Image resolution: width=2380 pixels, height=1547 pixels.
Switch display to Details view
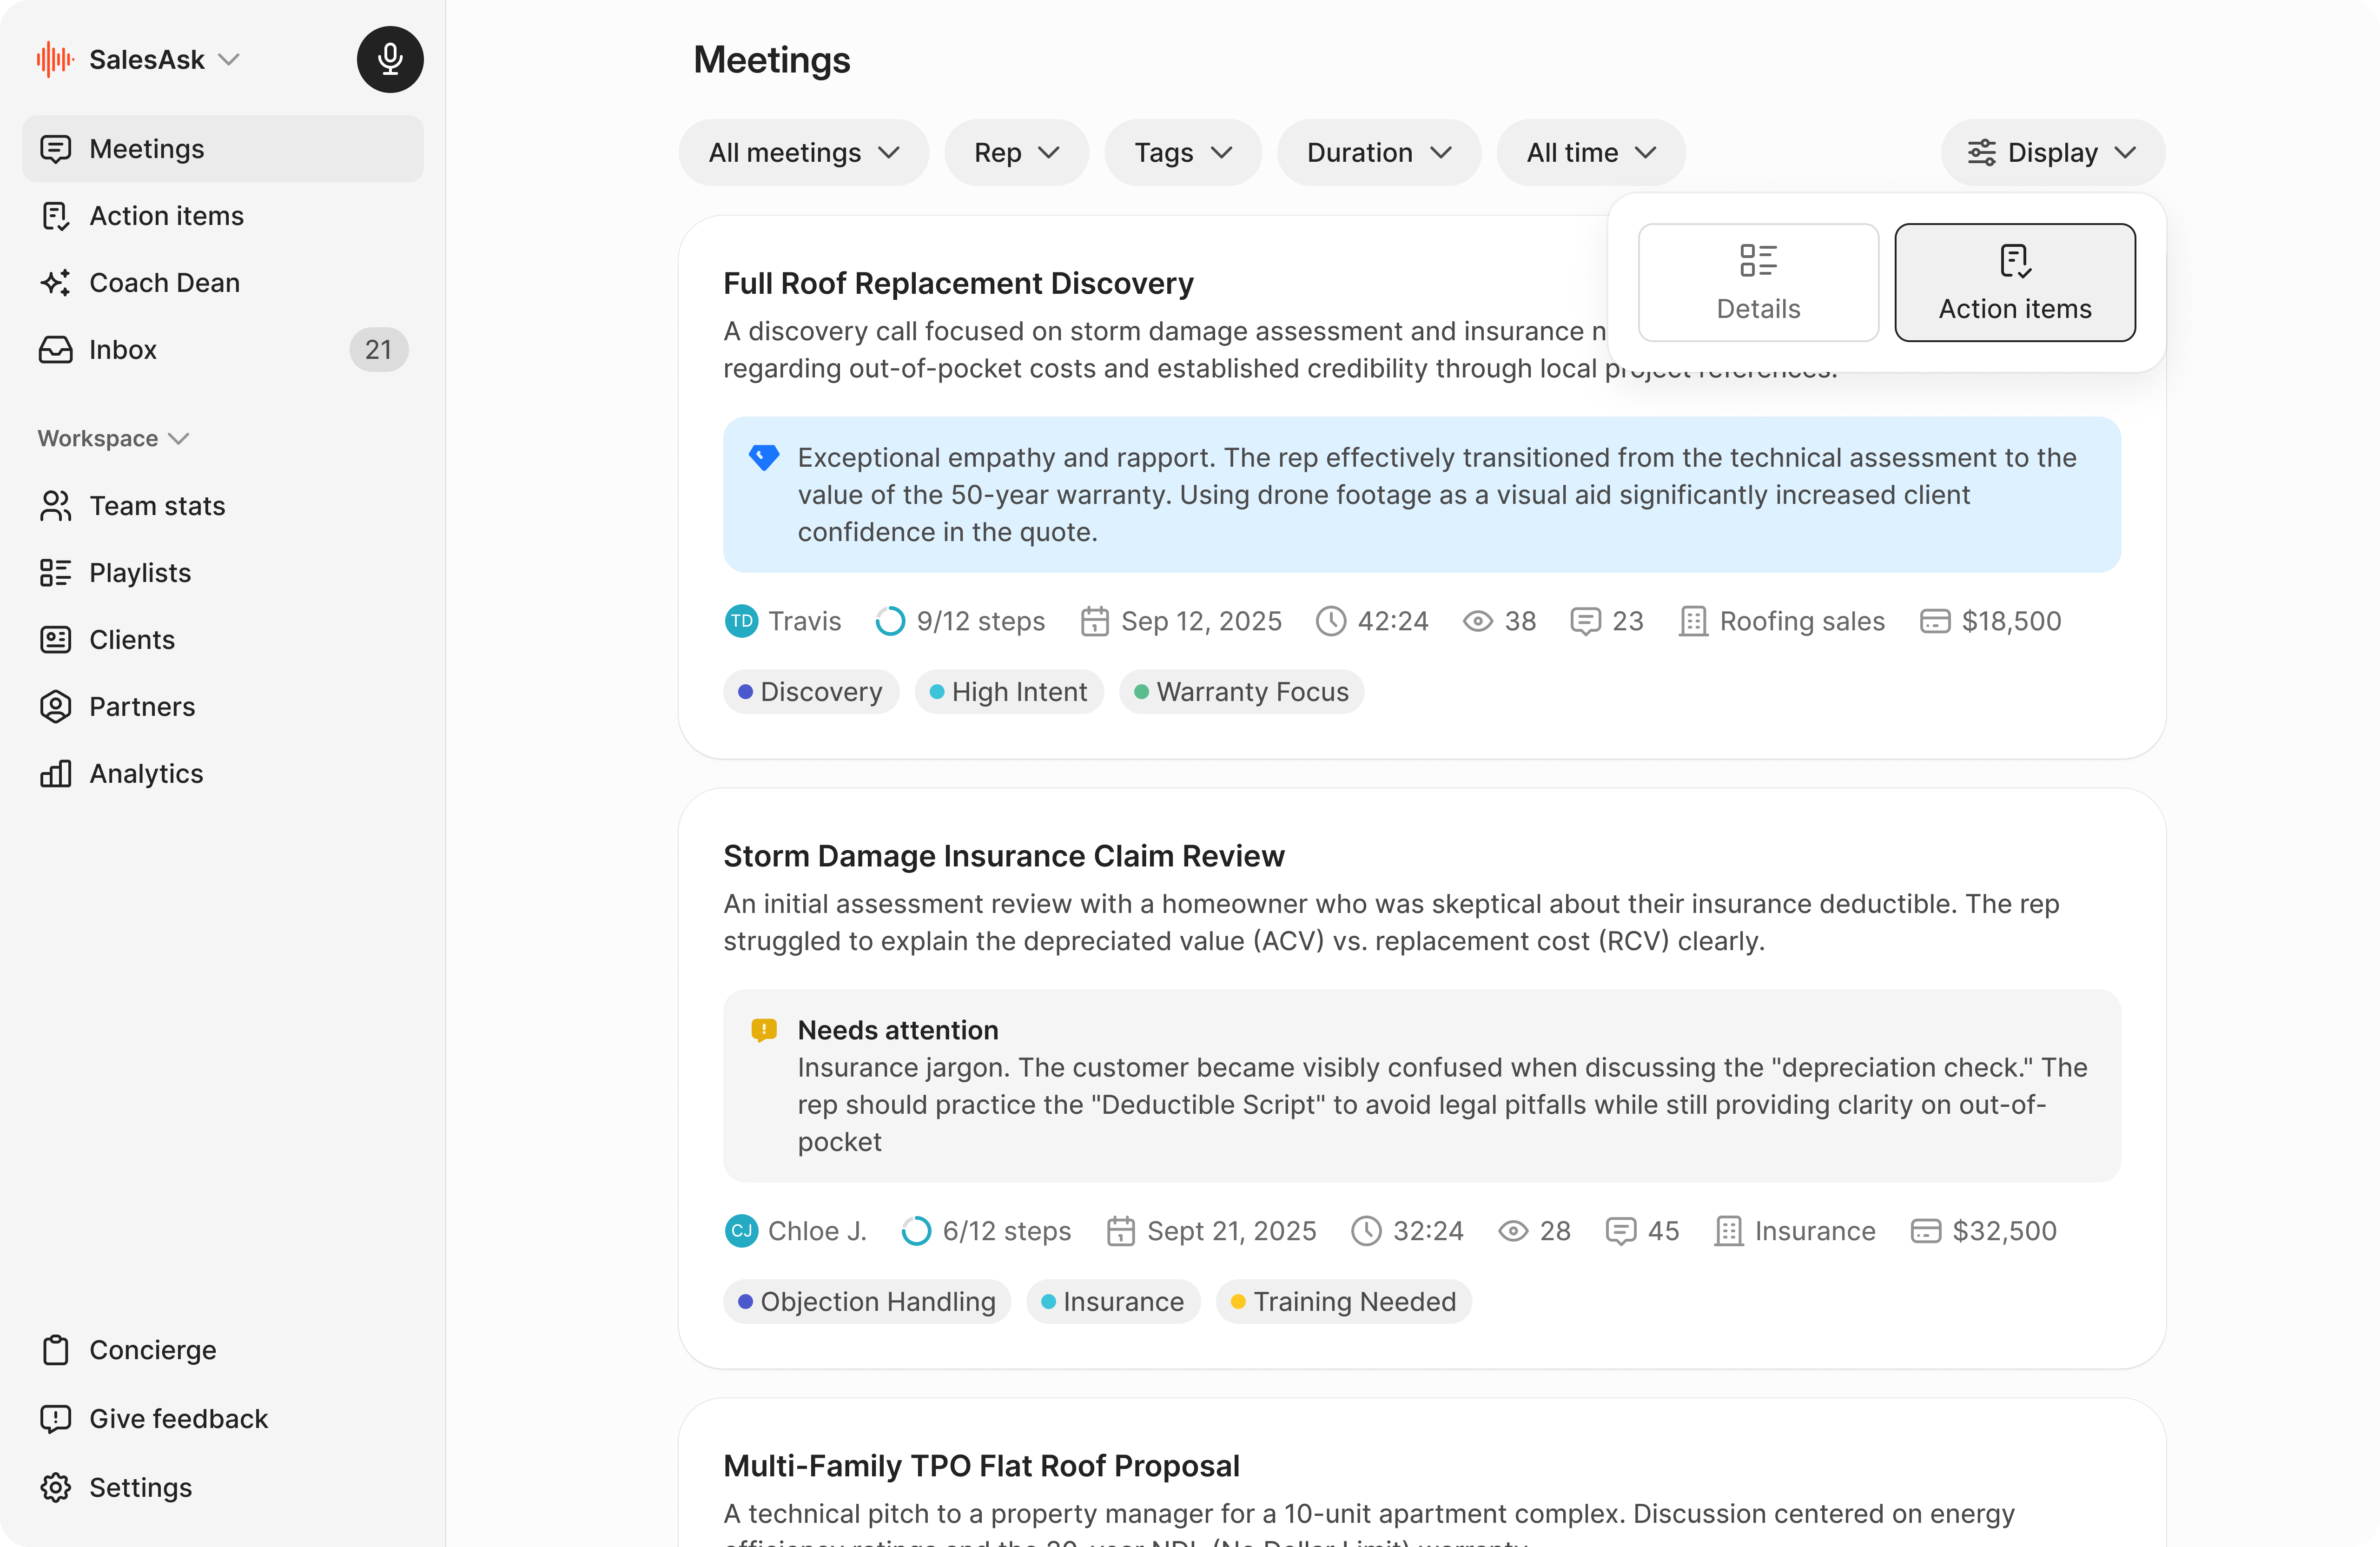tap(1757, 283)
